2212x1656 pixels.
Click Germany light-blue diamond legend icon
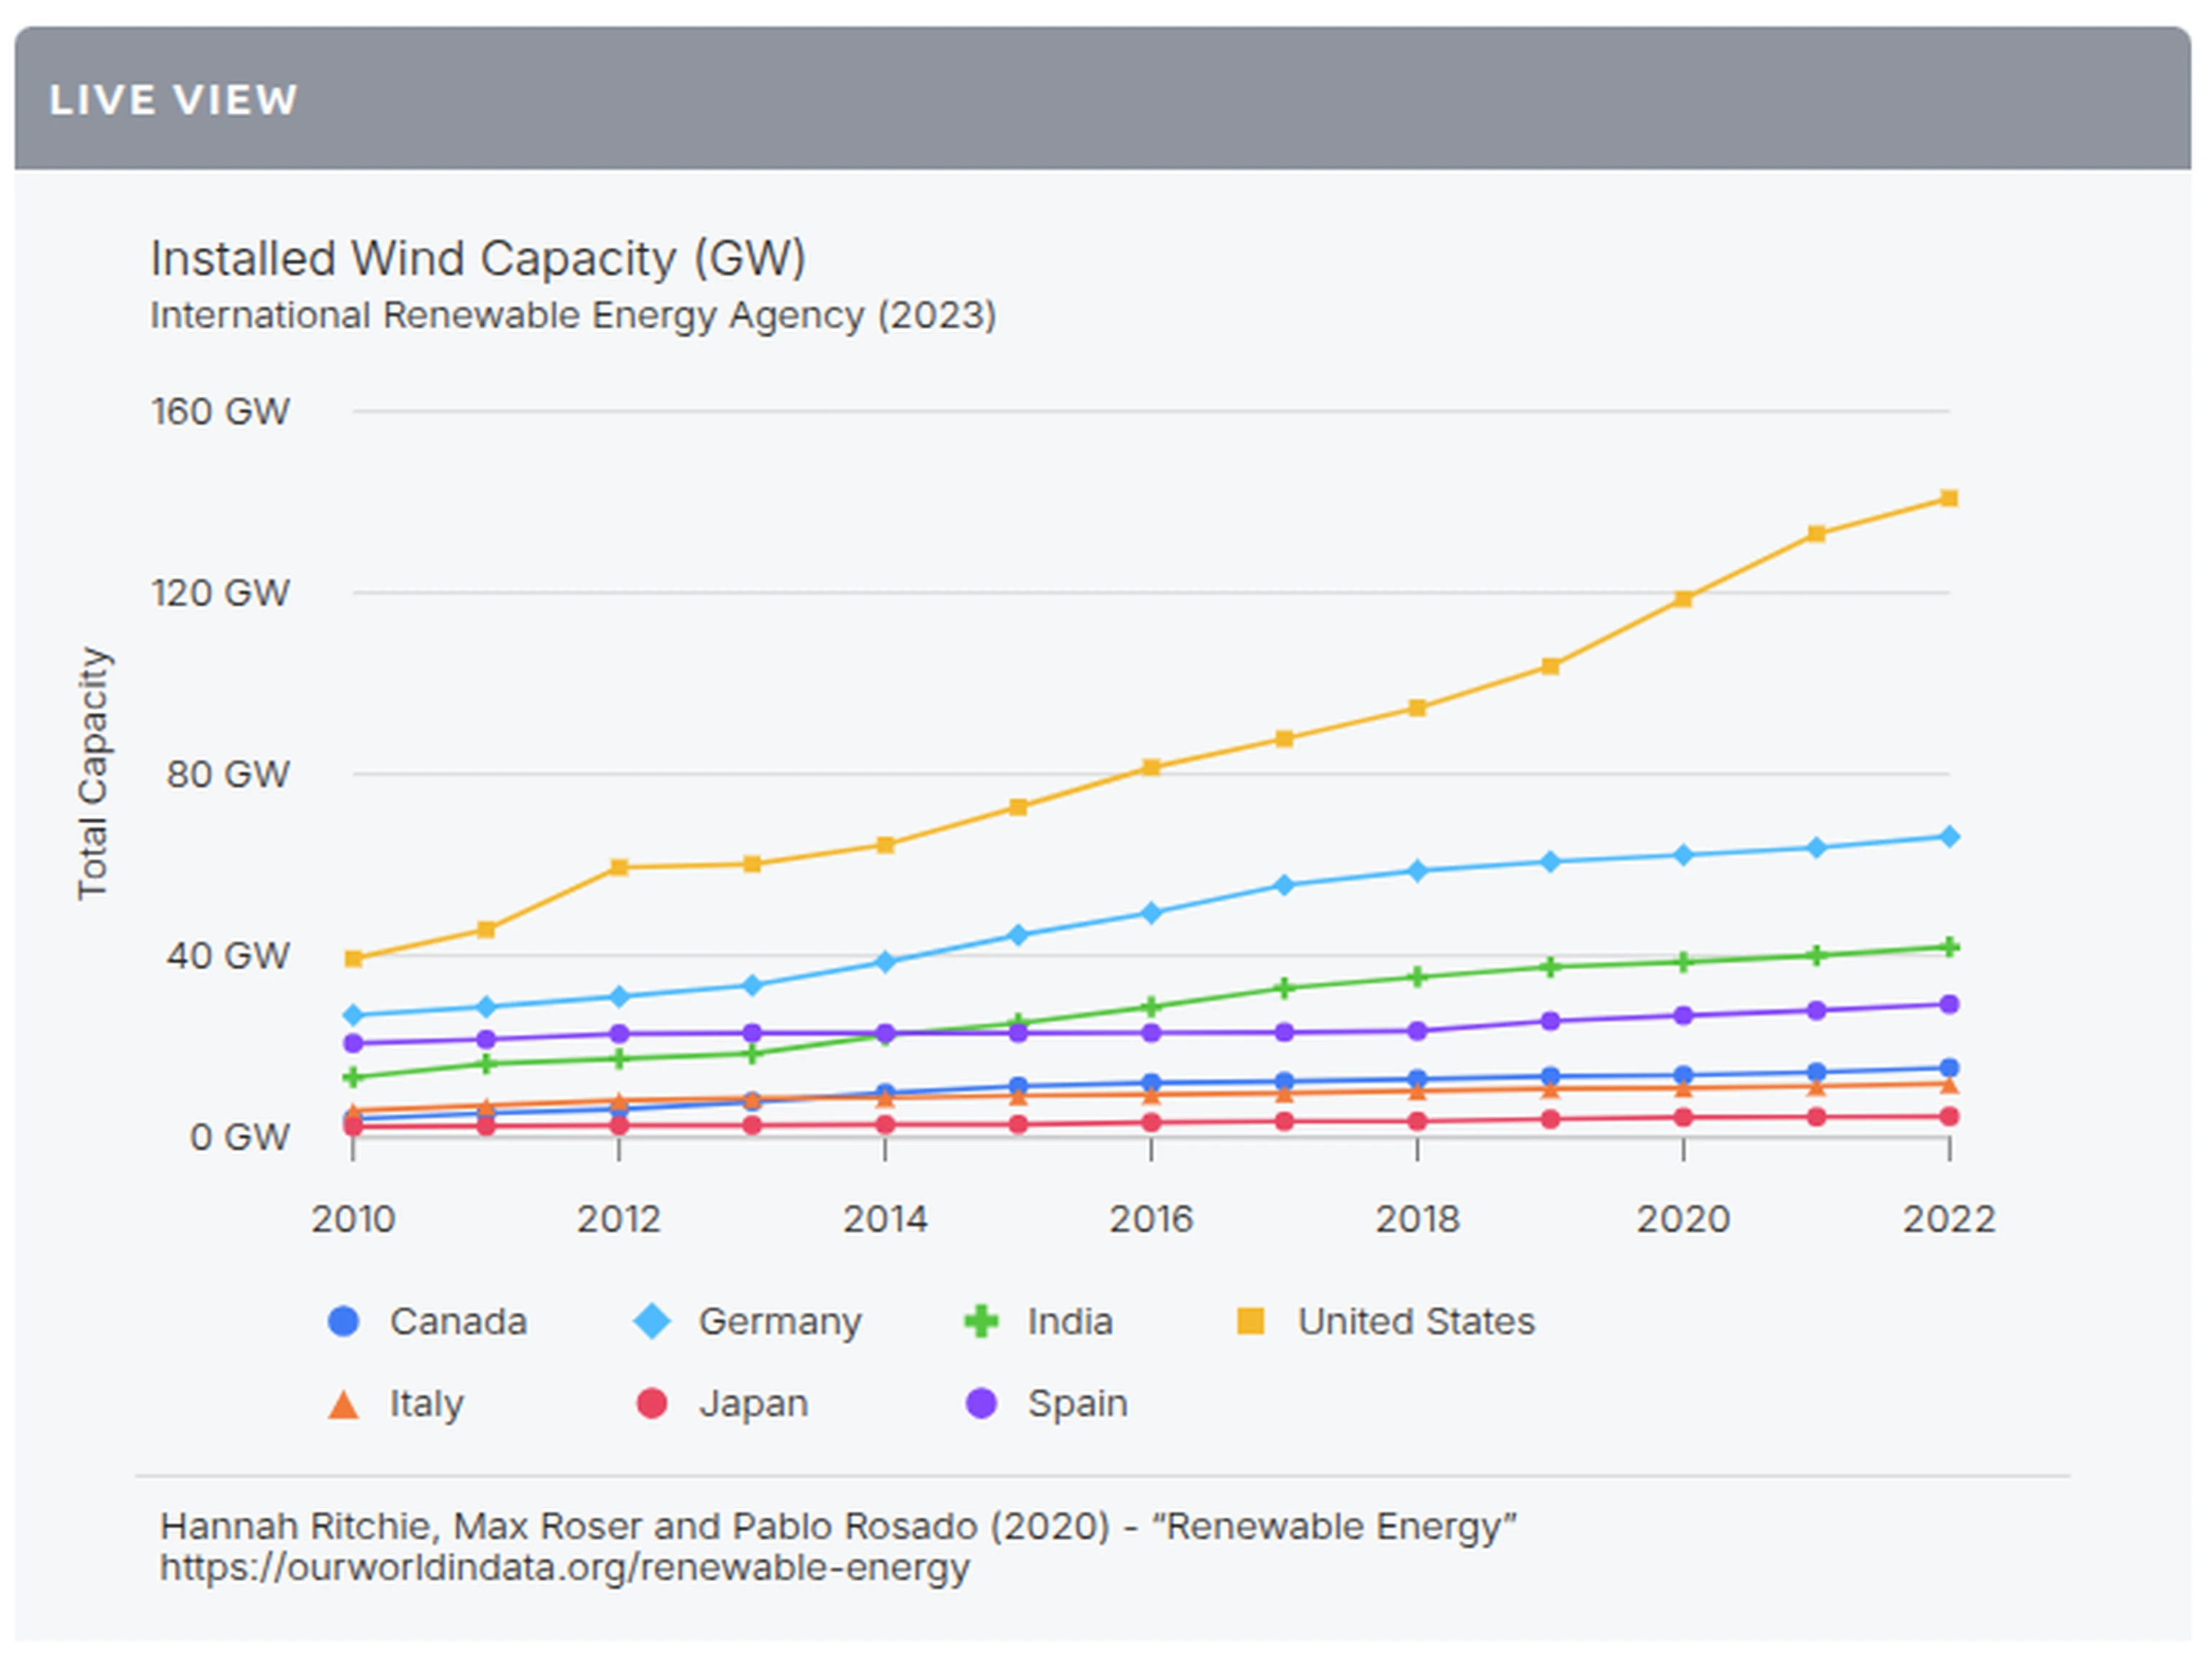pos(652,1321)
